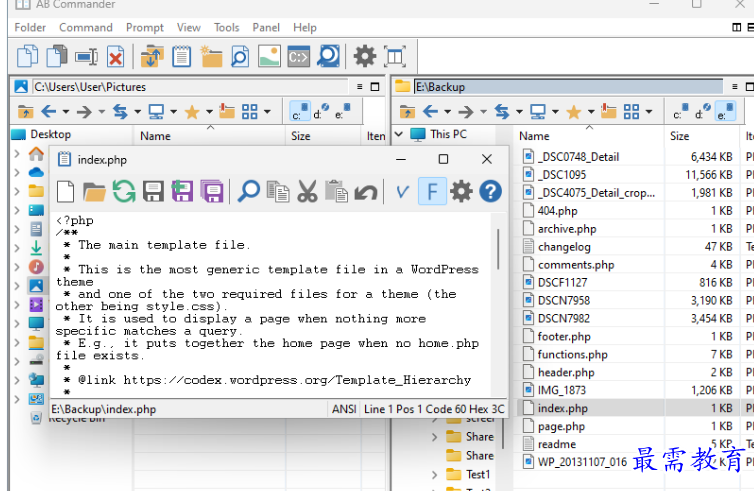
Task: Click the Cut scissors icon in editor
Action: point(307,191)
